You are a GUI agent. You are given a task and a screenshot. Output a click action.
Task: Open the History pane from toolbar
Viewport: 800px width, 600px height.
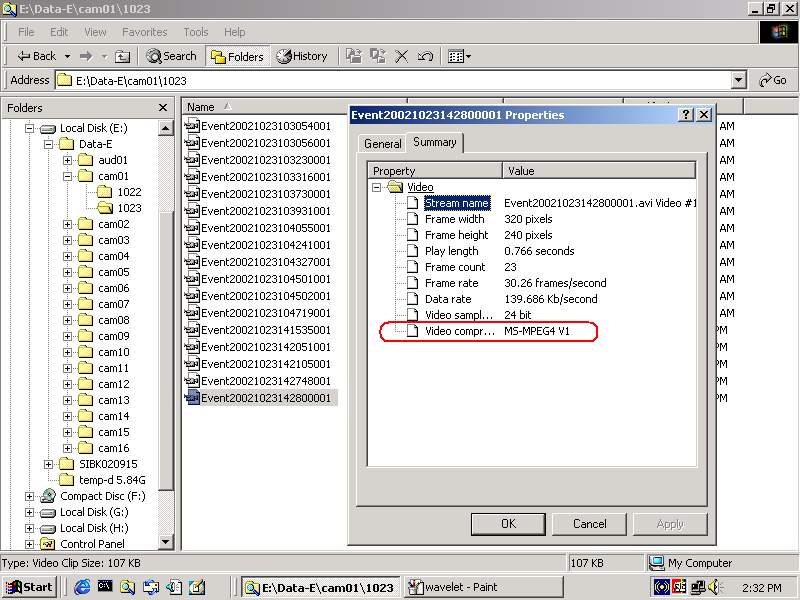[302, 56]
